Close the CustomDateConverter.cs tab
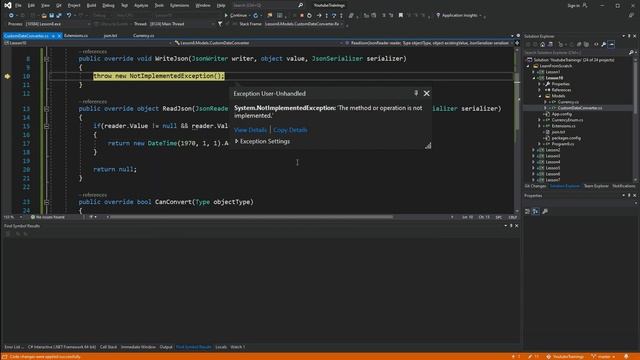The width and height of the screenshot is (640, 360). coord(60,36)
